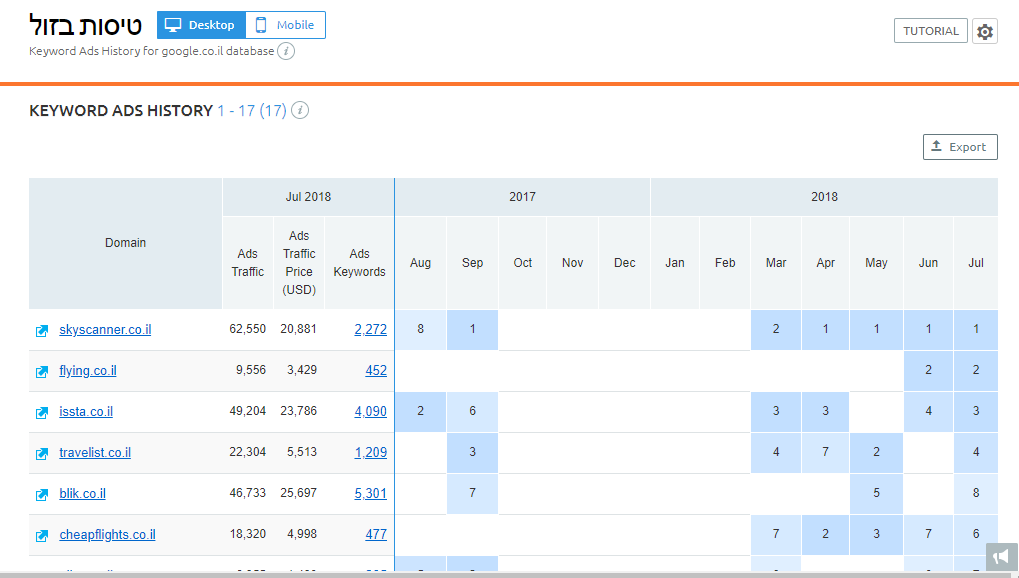Switch to Desktop view
The width and height of the screenshot is (1019, 578).
201,25
